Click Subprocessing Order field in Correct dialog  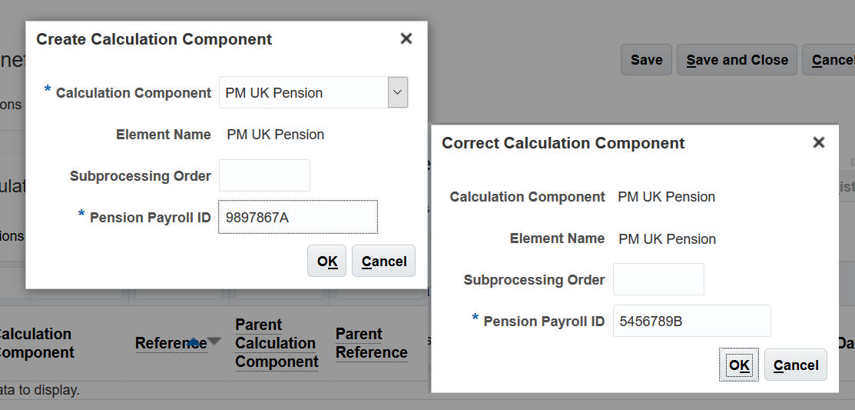point(659,279)
